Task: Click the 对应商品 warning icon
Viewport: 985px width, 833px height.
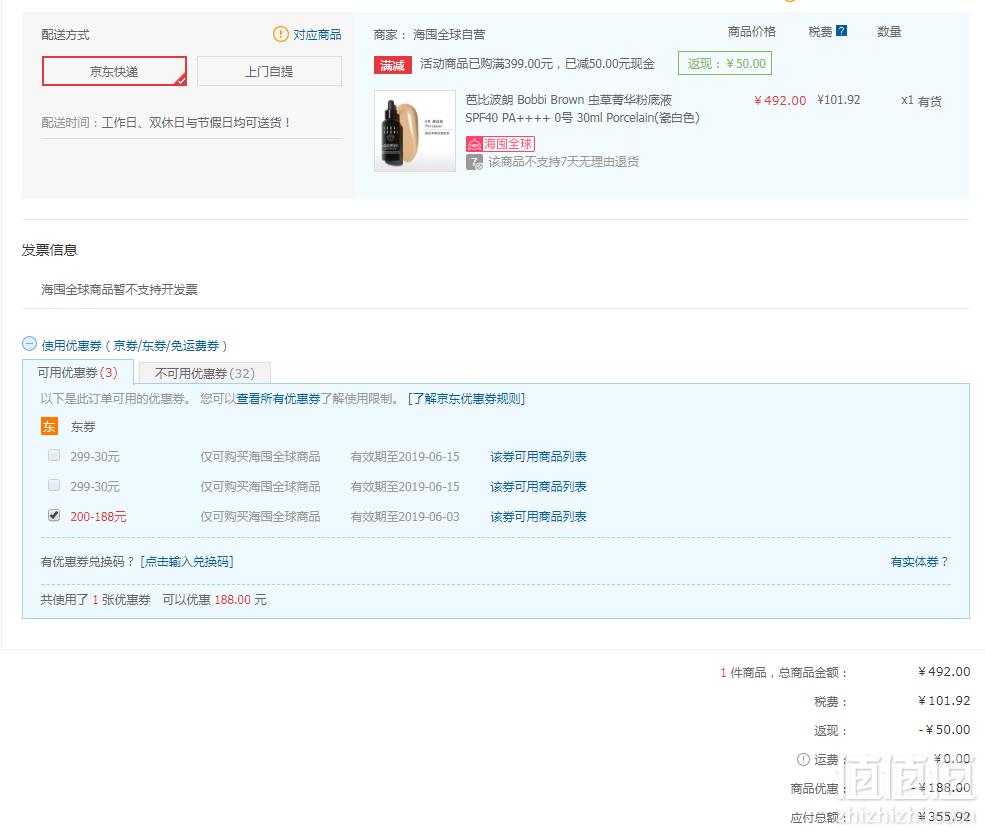Action: (280, 34)
